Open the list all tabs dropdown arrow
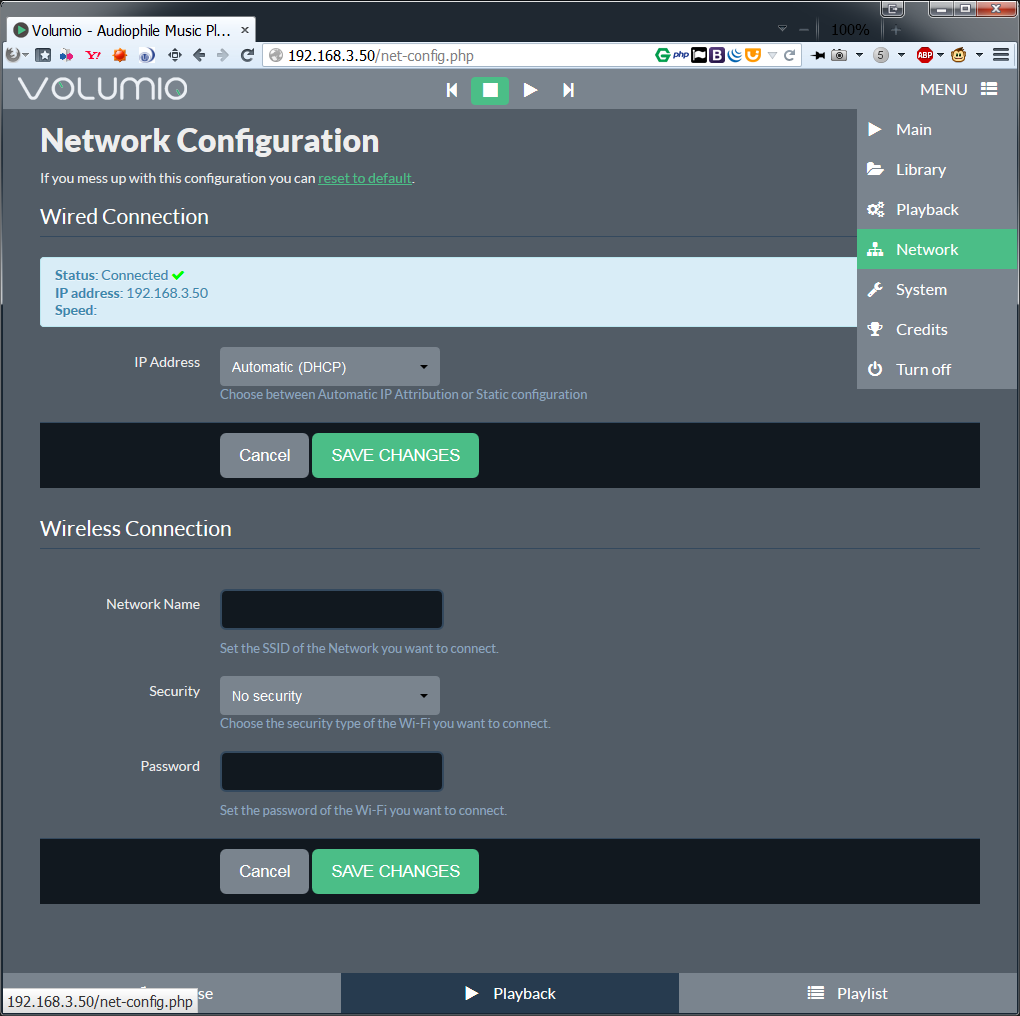 pos(783,29)
